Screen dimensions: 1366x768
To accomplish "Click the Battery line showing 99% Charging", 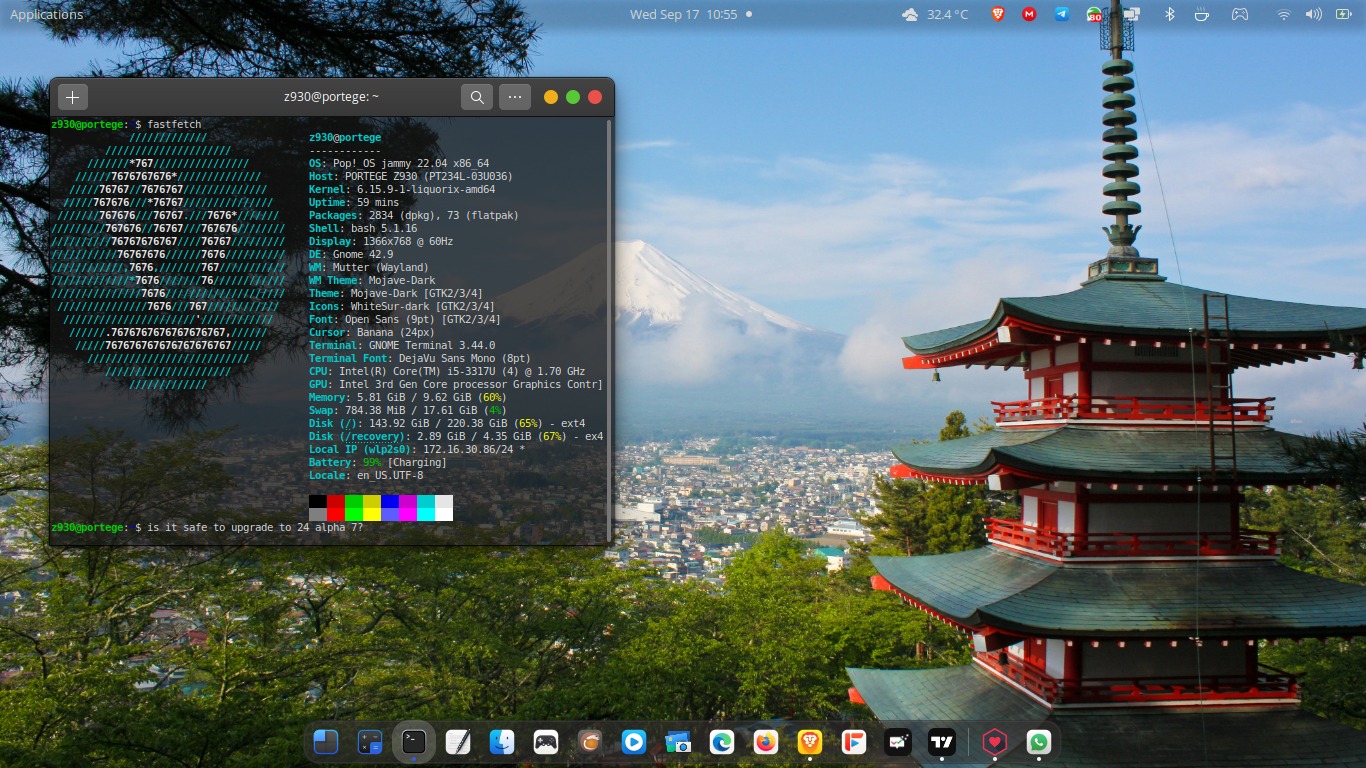I will (378, 462).
